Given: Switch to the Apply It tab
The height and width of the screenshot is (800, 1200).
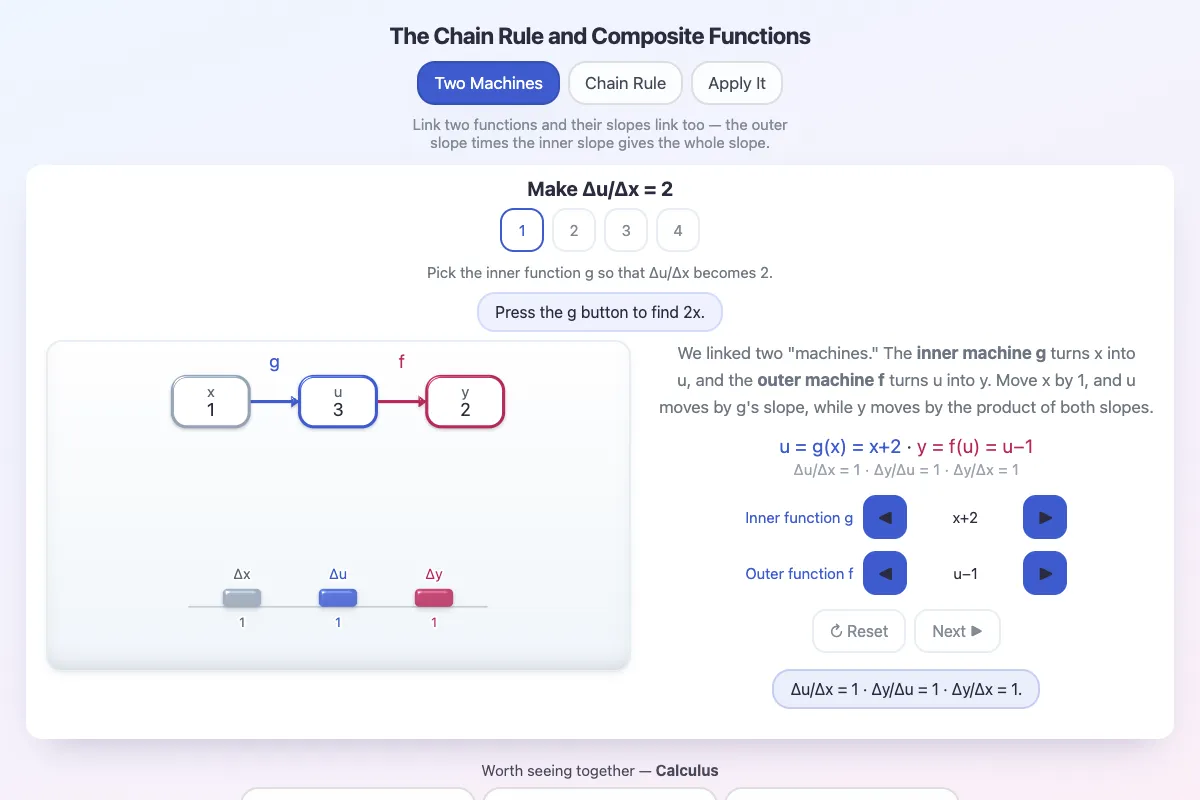Looking at the screenshot, I should click(737, 83).
